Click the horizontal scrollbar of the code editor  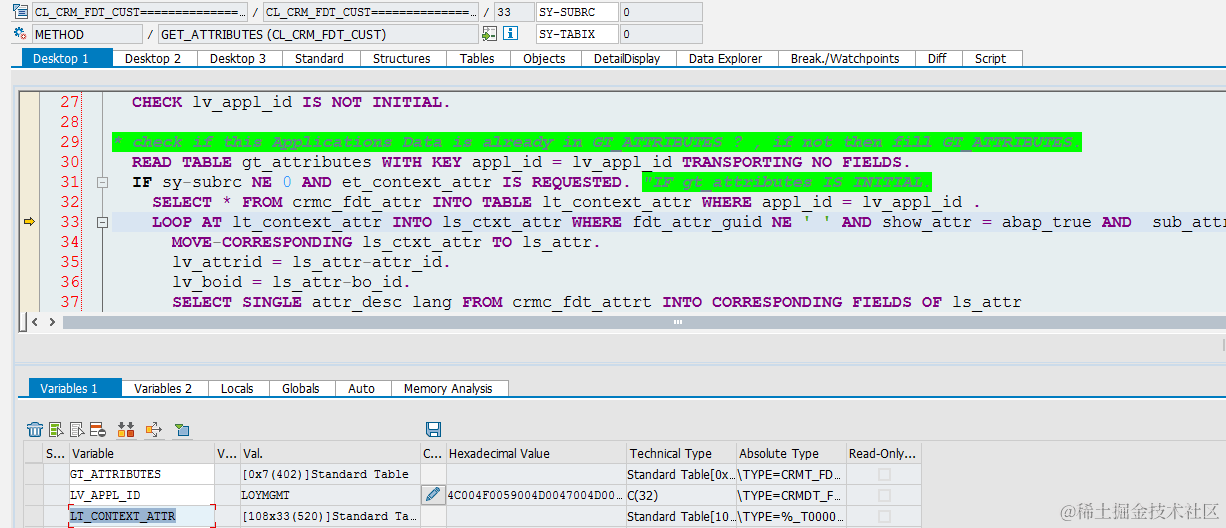tap(644, 322)
